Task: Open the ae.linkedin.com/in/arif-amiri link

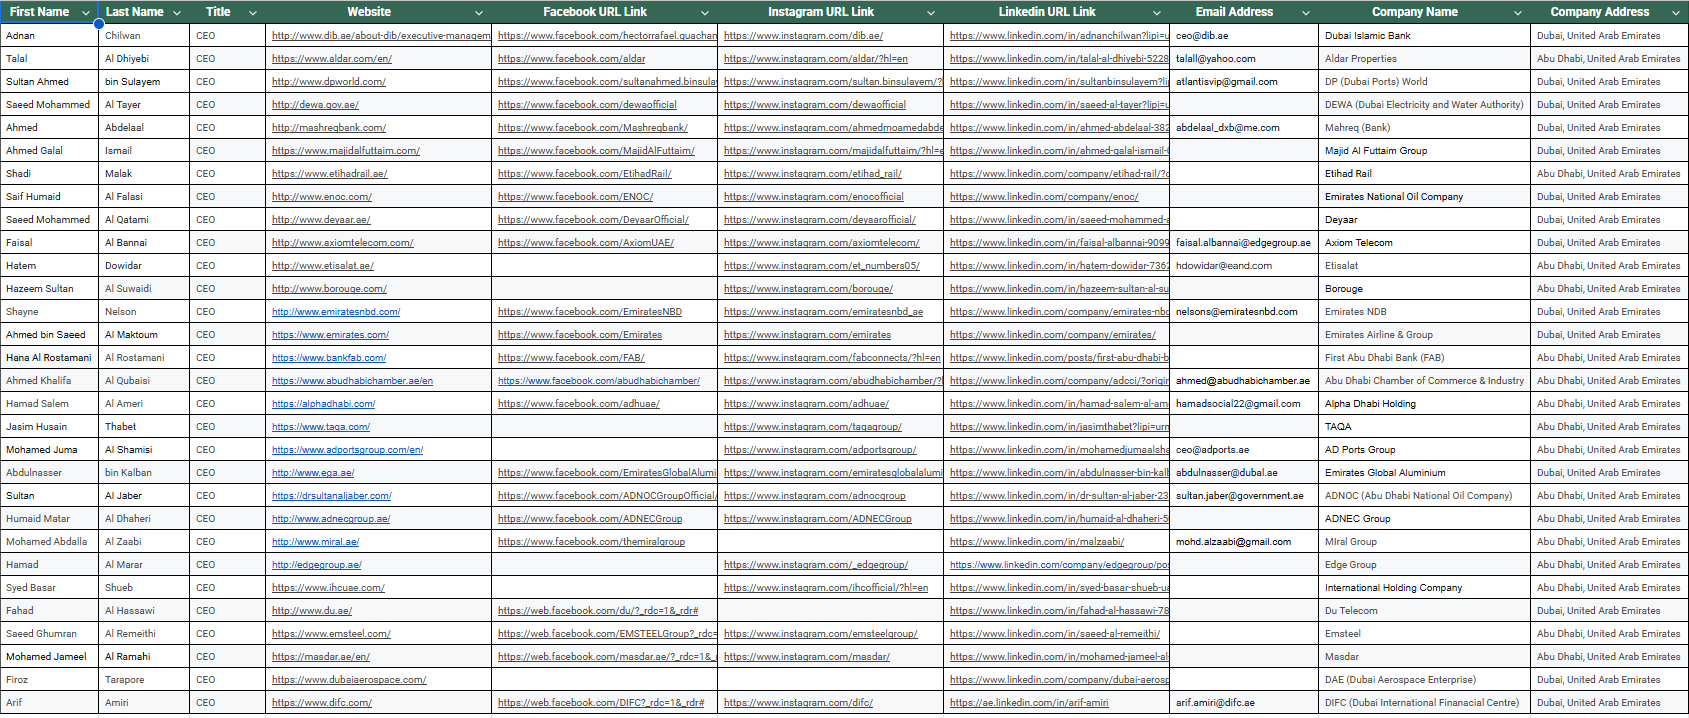Action: (1029, 703)
